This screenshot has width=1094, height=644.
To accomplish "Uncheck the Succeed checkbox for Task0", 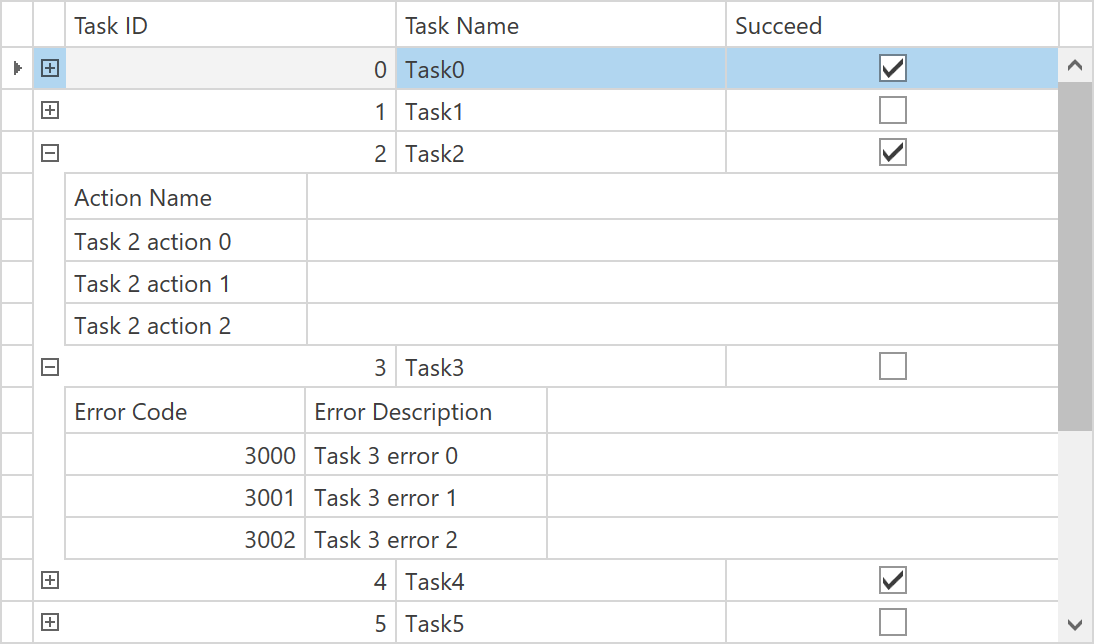I will point(892,68).
